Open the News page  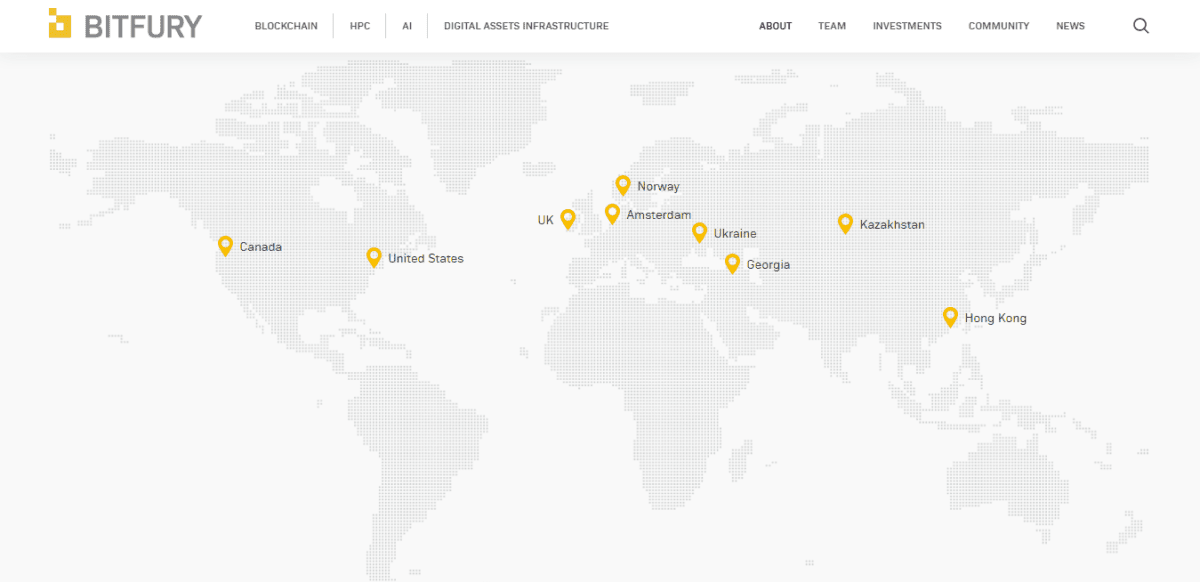tap(1070, 26)
